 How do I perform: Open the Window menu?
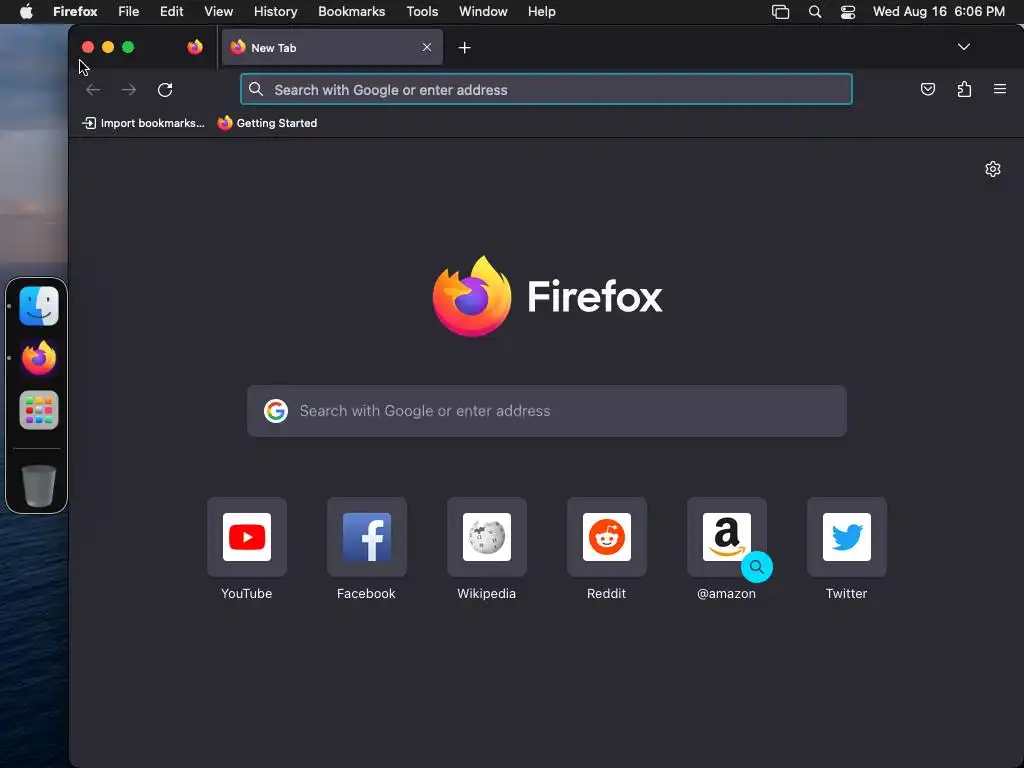[x=483, y=12]
